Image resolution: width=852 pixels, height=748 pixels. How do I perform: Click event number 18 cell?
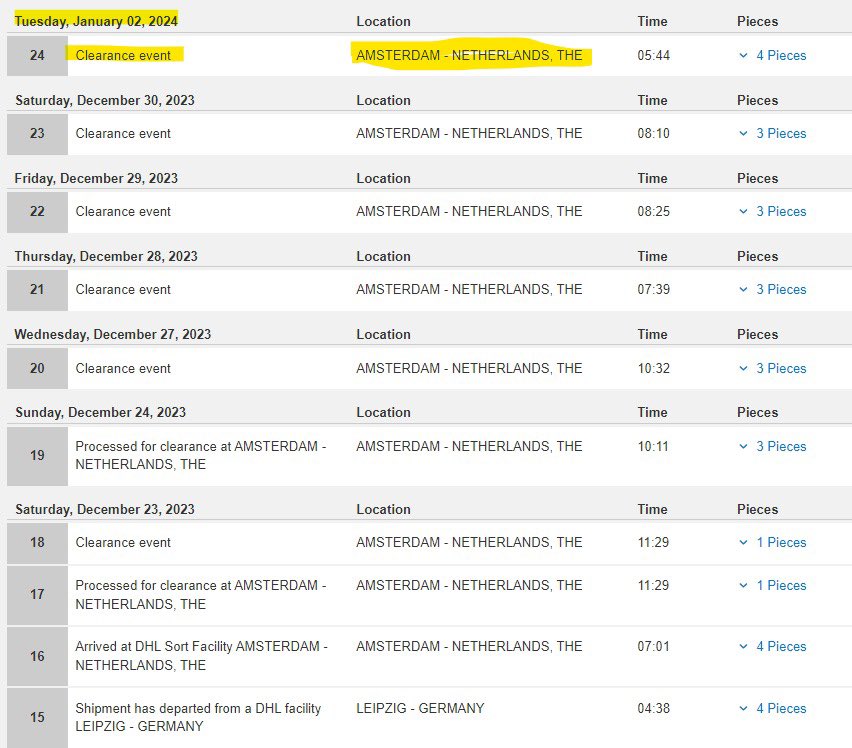pos(37,542)
